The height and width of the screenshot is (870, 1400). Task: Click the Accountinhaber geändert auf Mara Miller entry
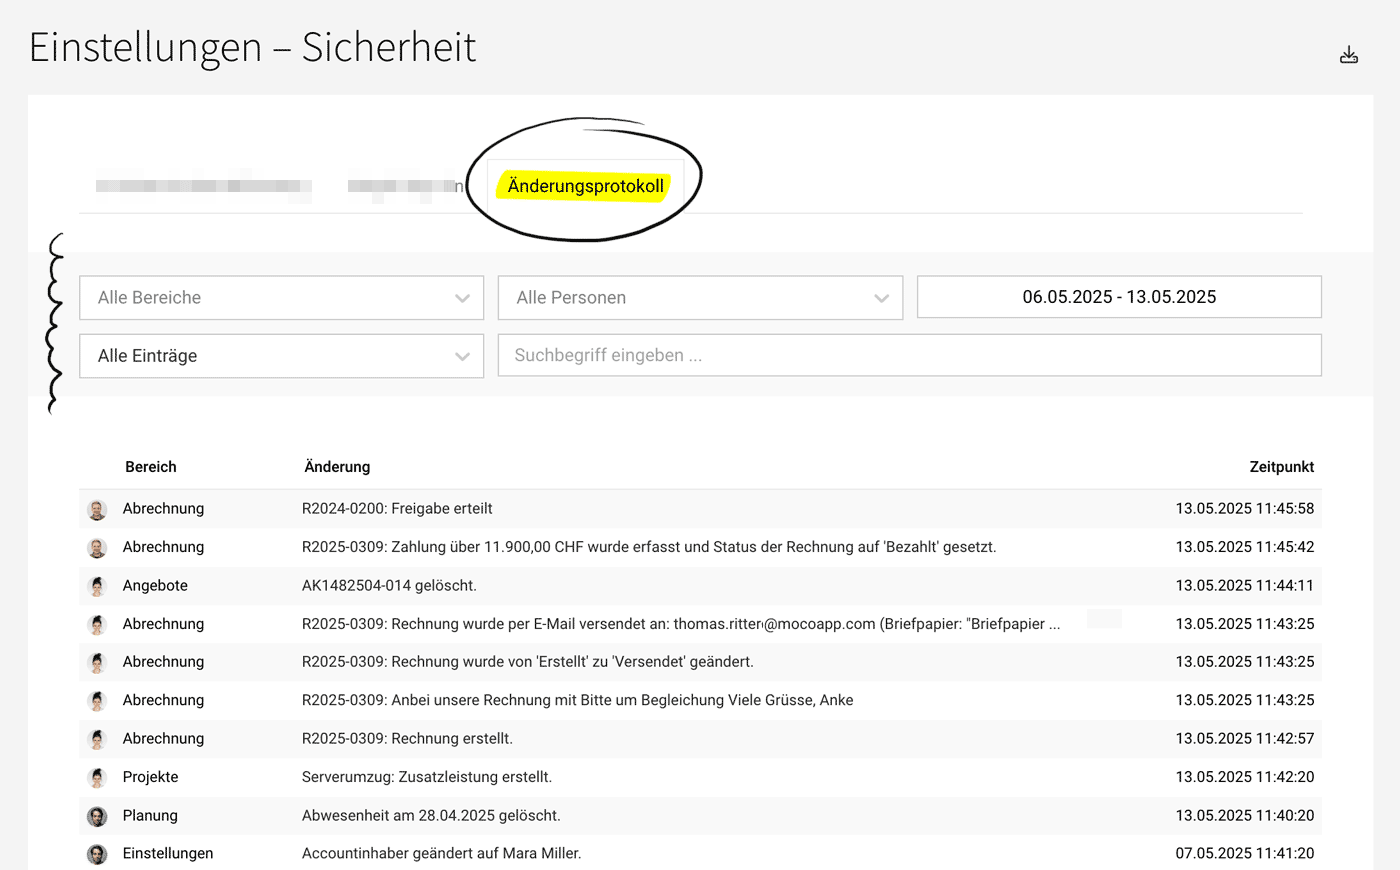click(441, 854)
